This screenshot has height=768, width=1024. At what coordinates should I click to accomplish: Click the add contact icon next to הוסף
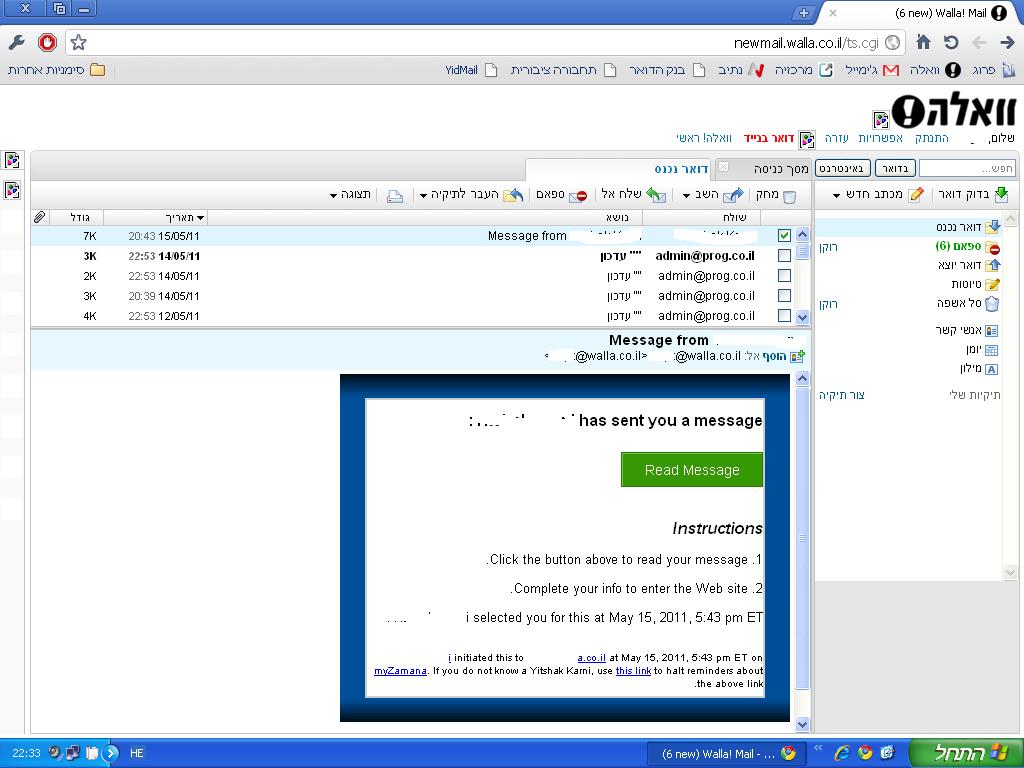(797, 357)
